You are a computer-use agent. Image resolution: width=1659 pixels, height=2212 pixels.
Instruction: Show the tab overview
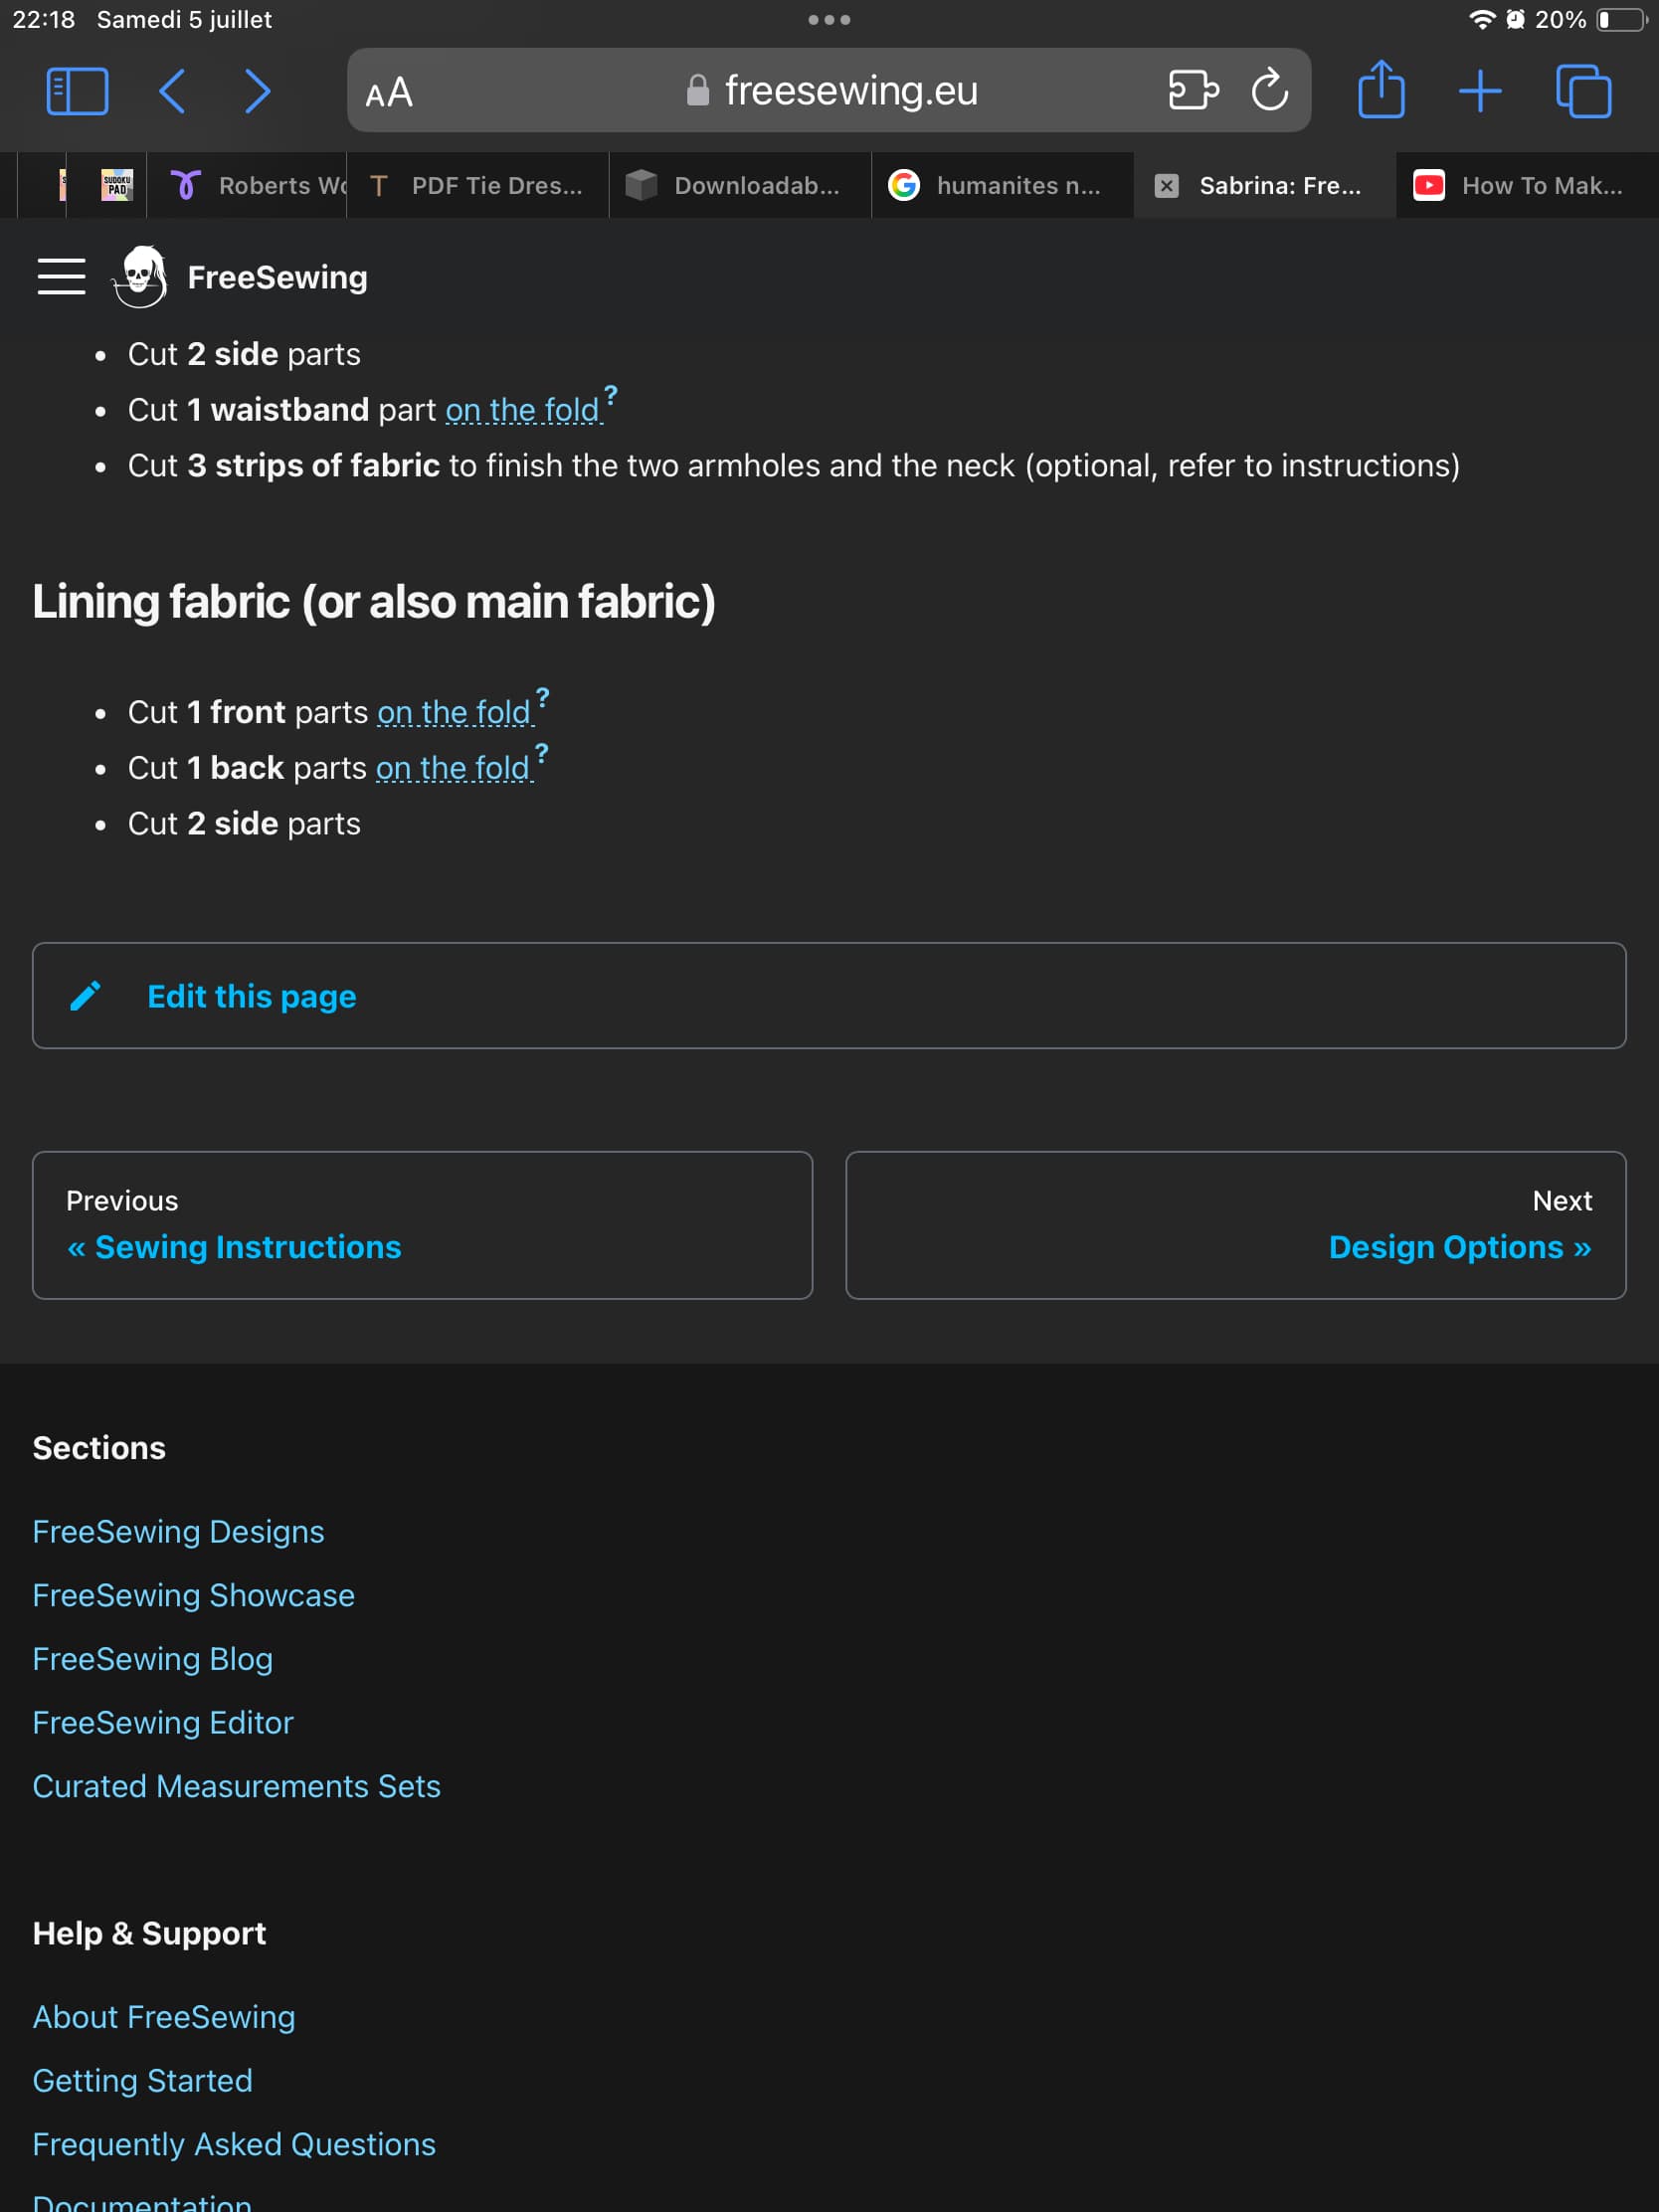click(1584, 91)
